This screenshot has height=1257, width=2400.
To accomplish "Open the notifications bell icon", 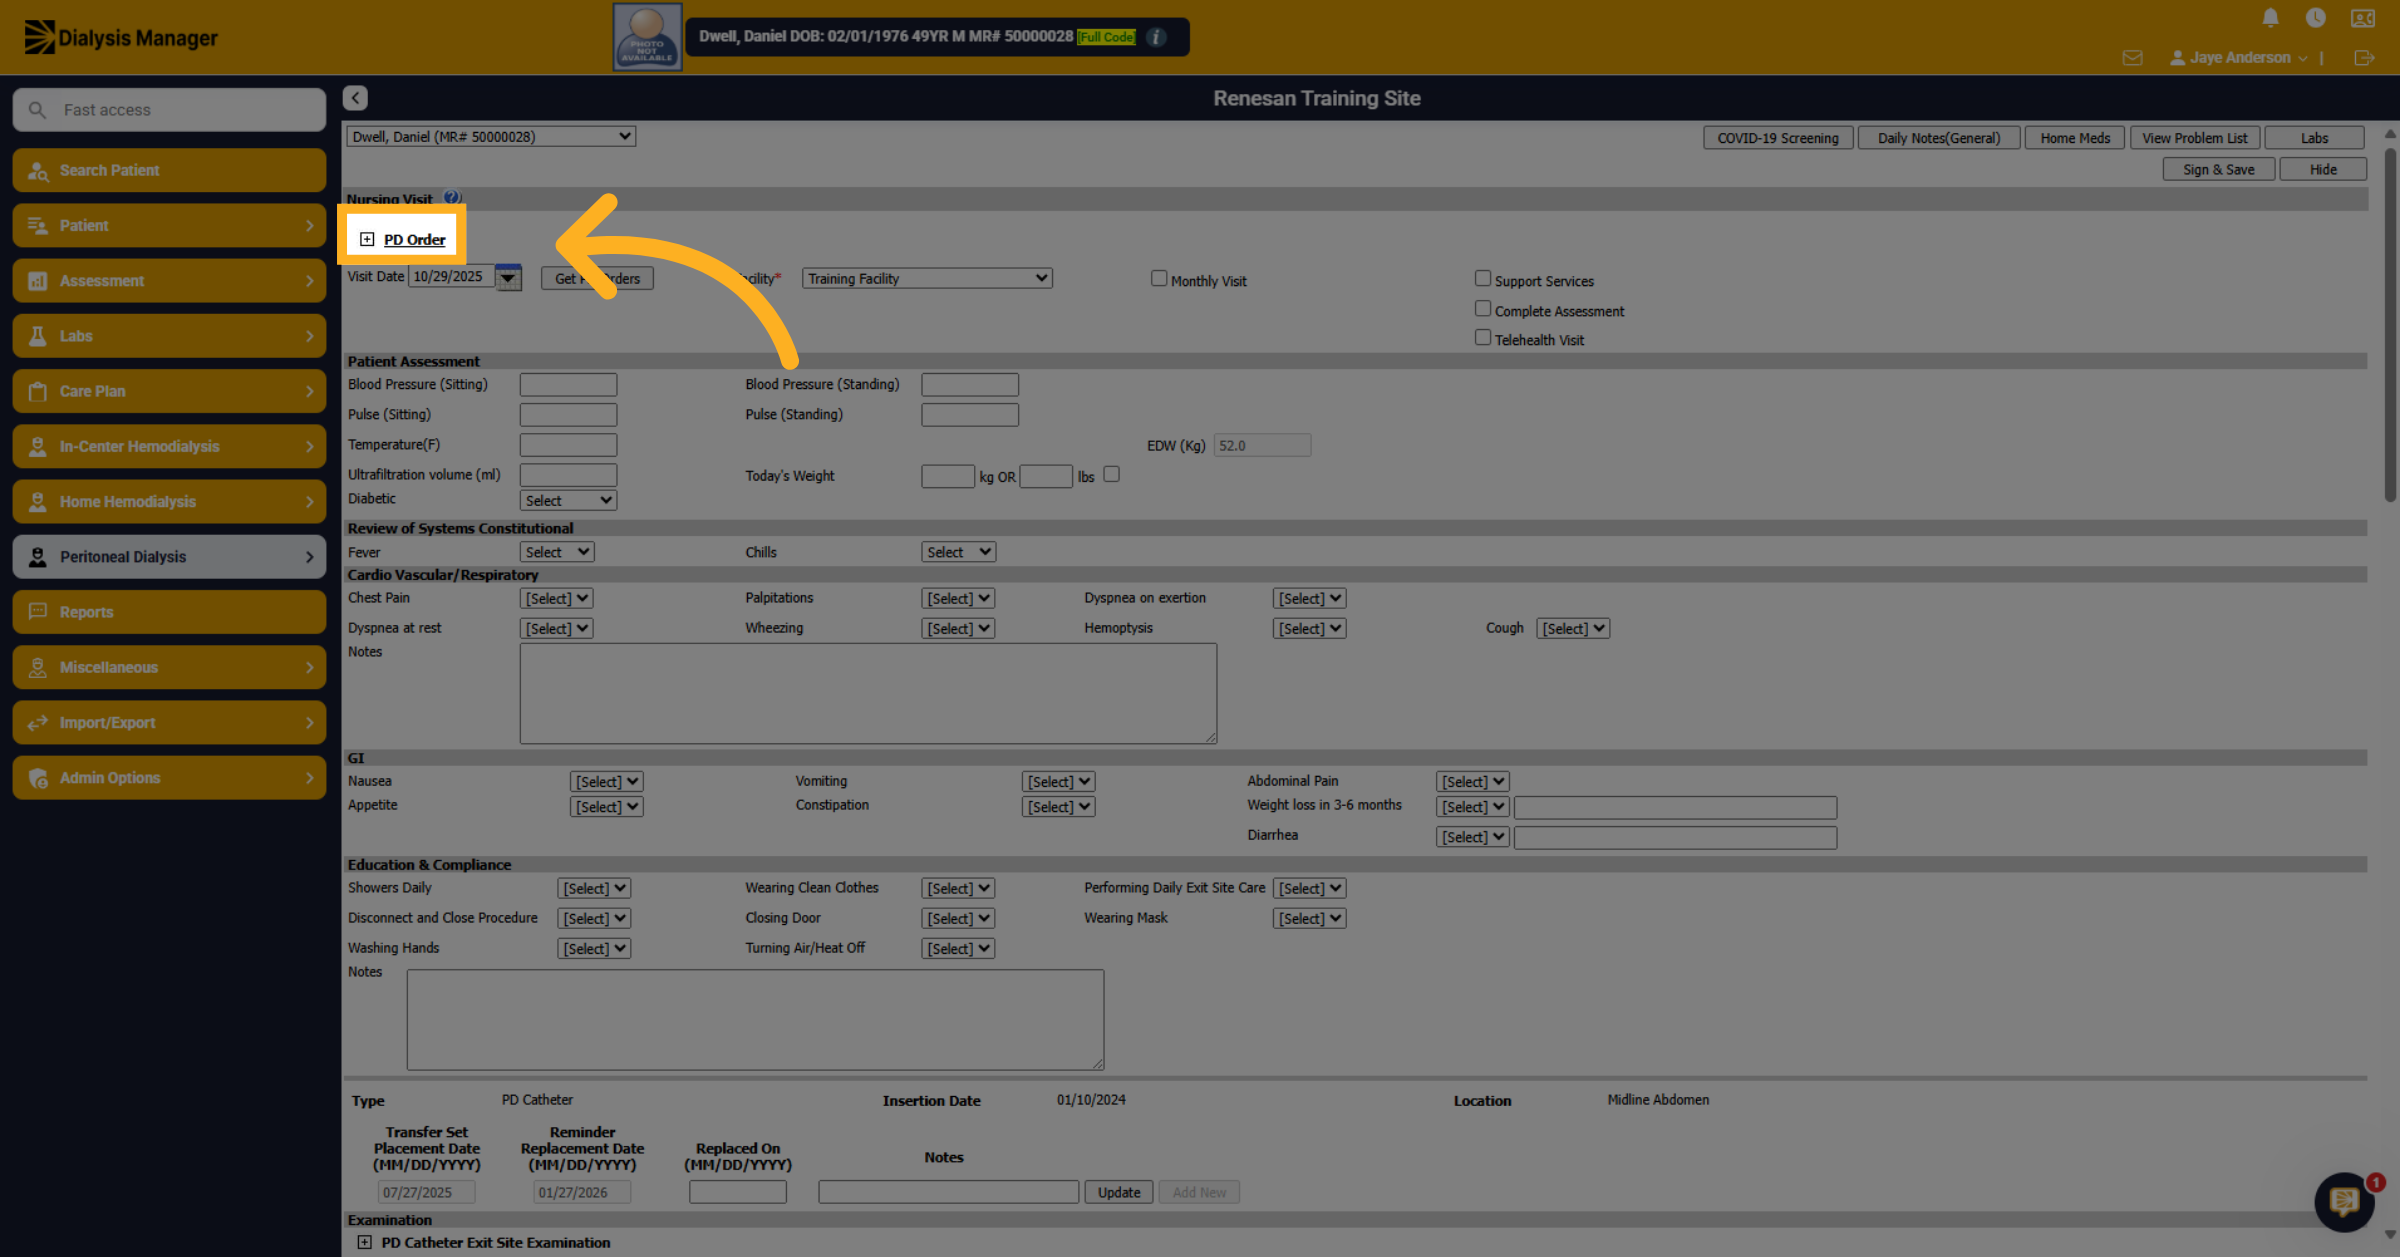I will [2270, 18].
